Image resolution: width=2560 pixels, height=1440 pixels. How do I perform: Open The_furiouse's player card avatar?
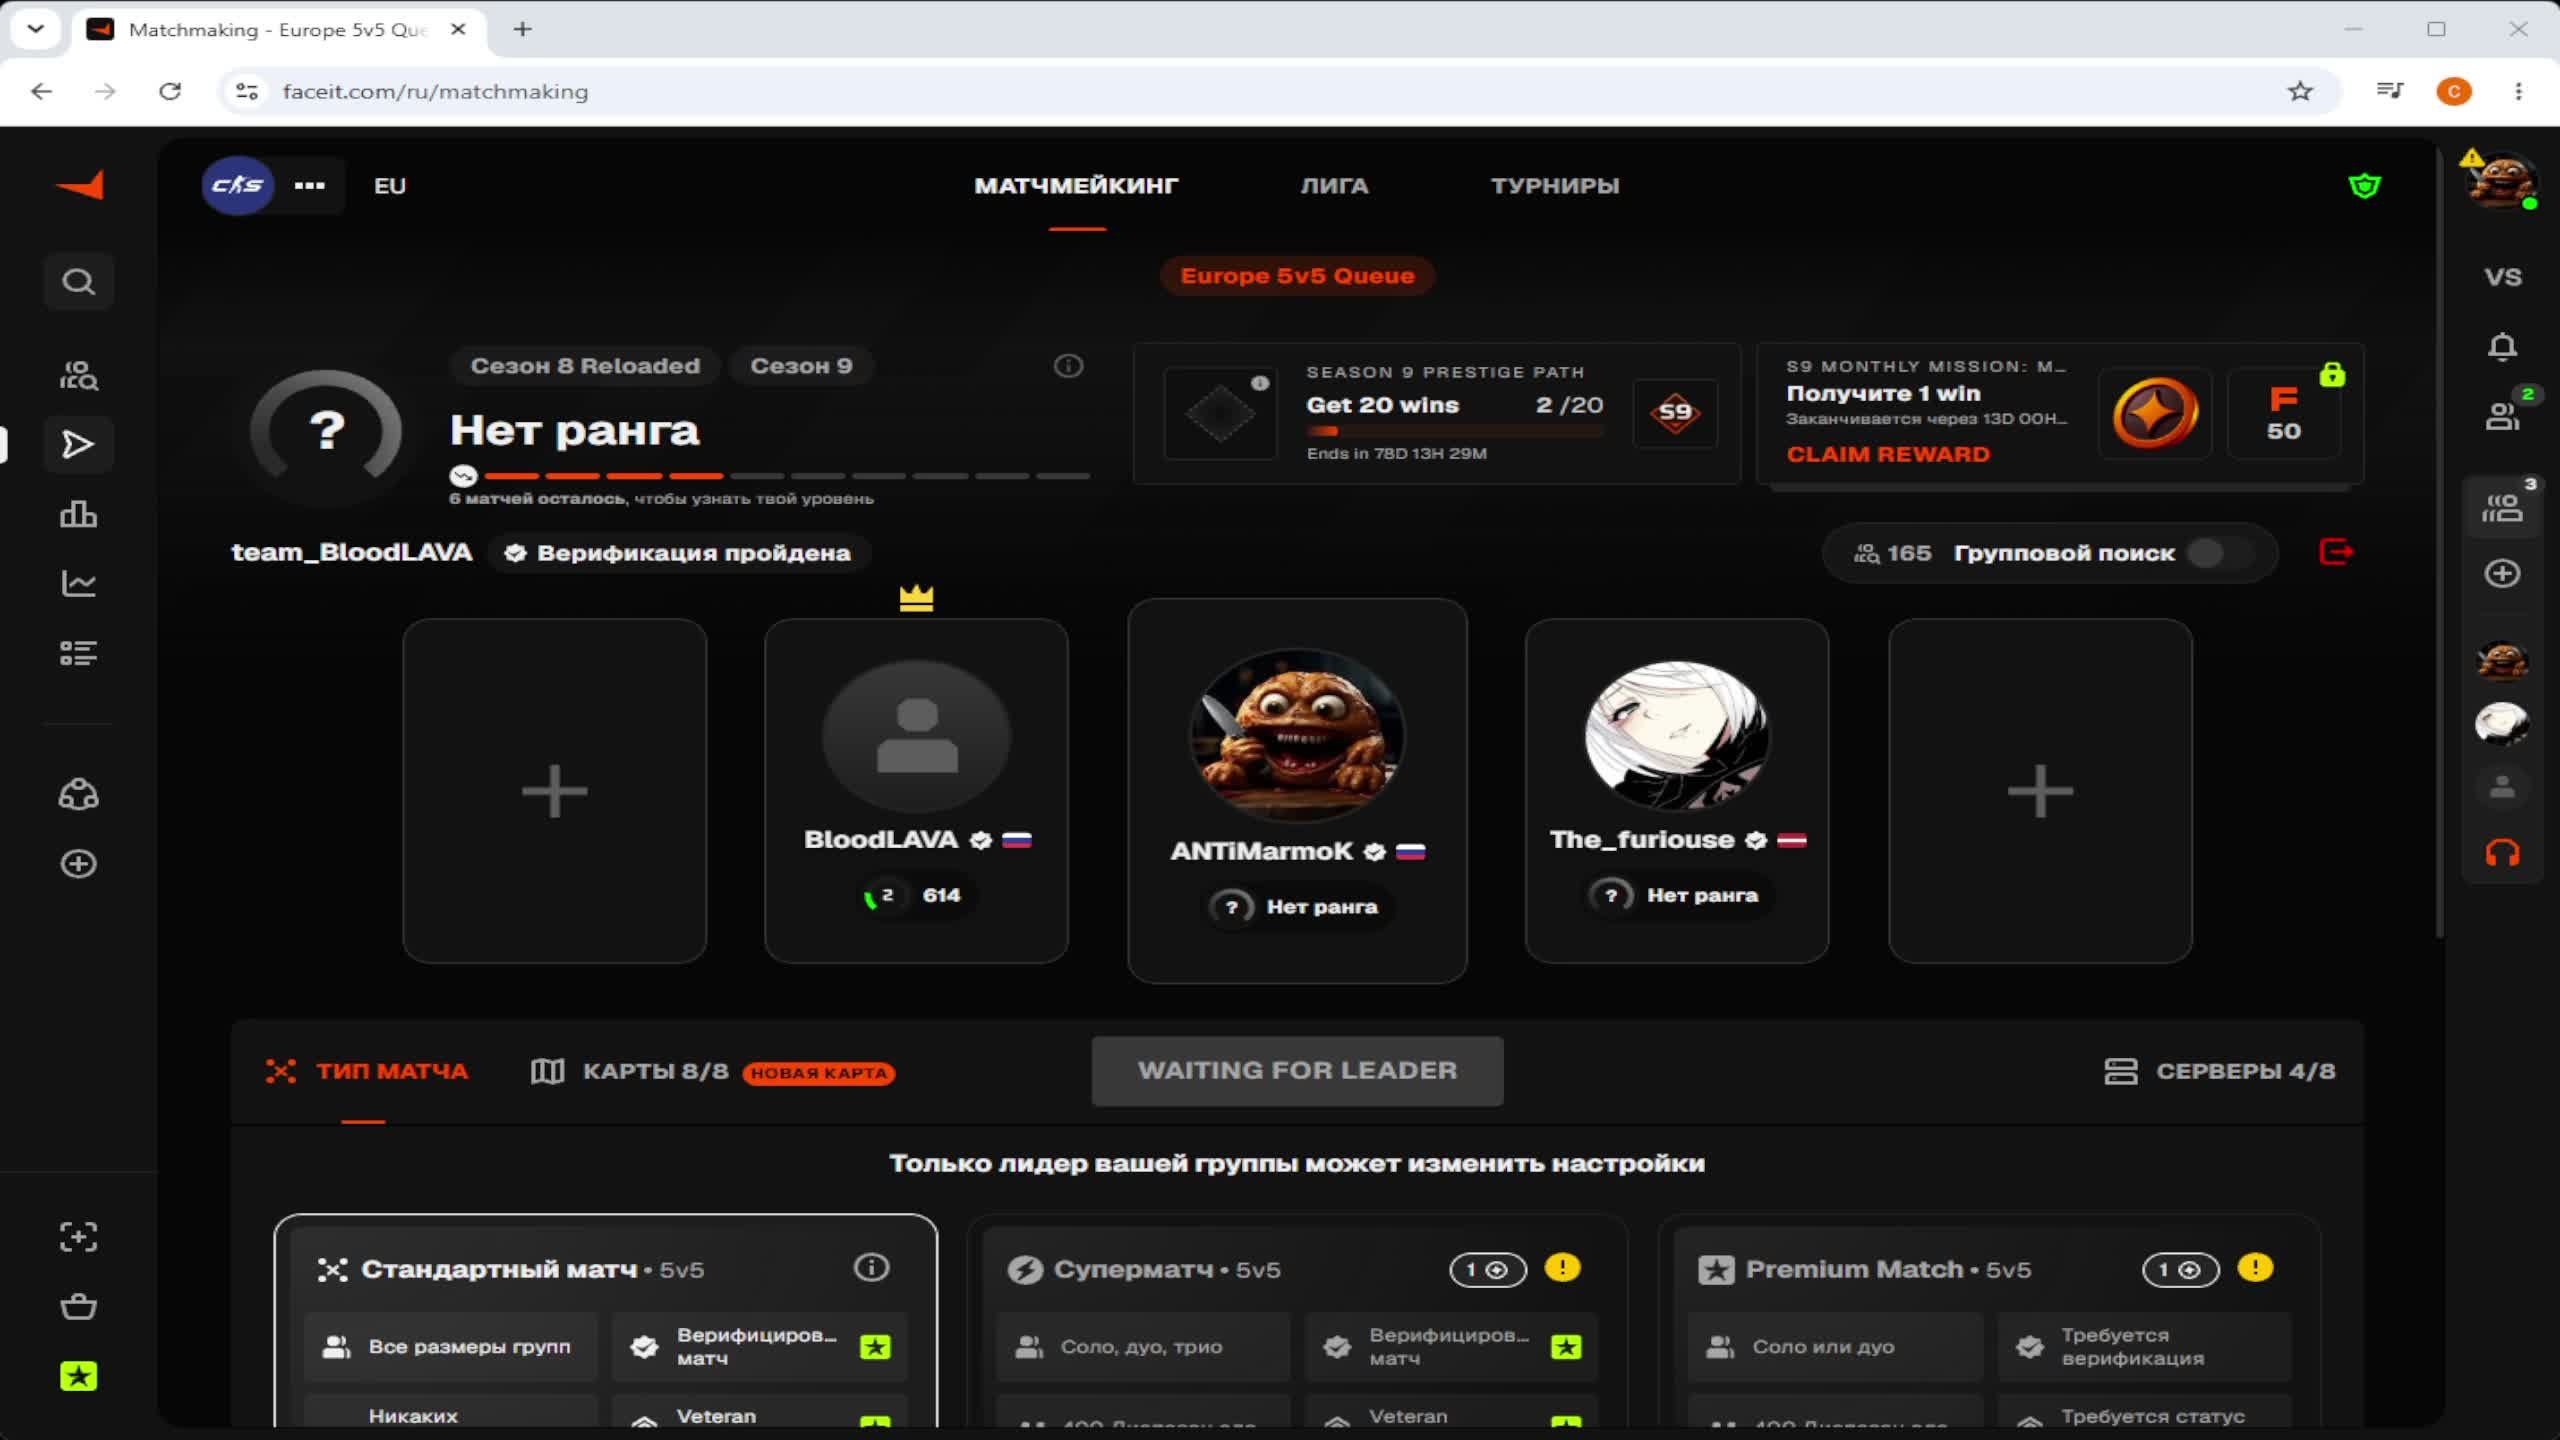1676,736
